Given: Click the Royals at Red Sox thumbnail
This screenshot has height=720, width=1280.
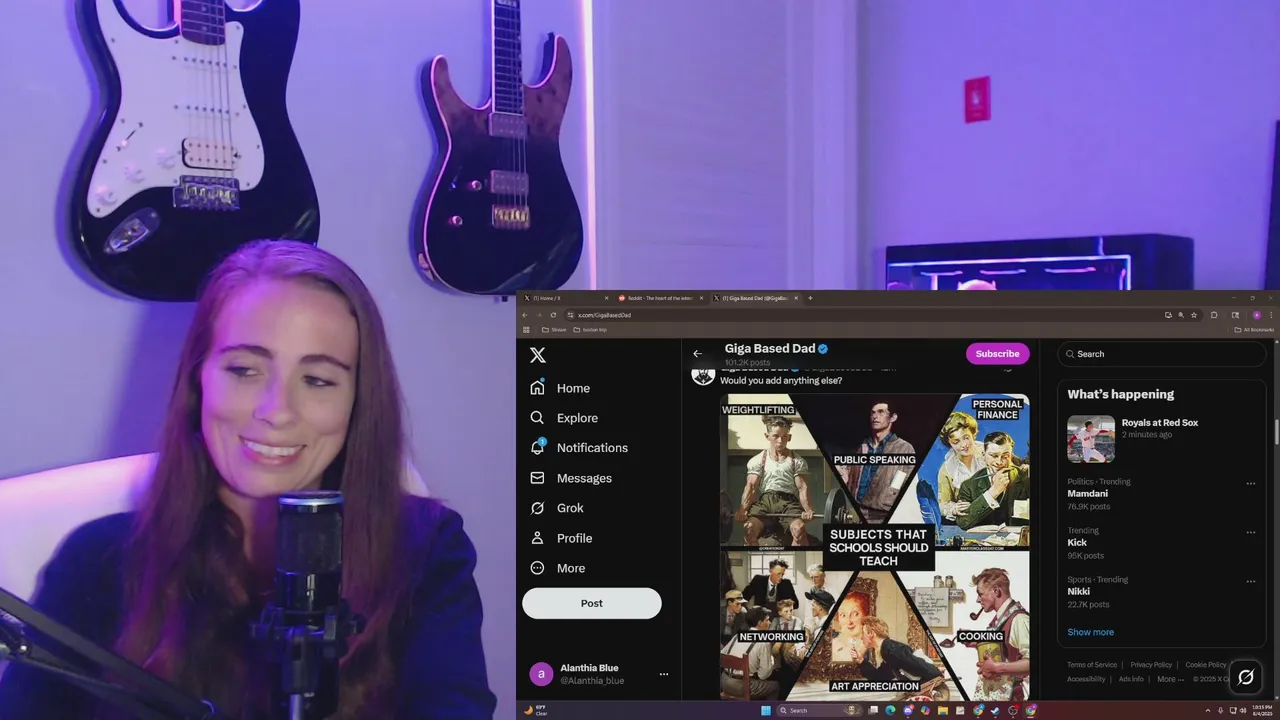Looking at the screenshot, I should (1091, 439).
